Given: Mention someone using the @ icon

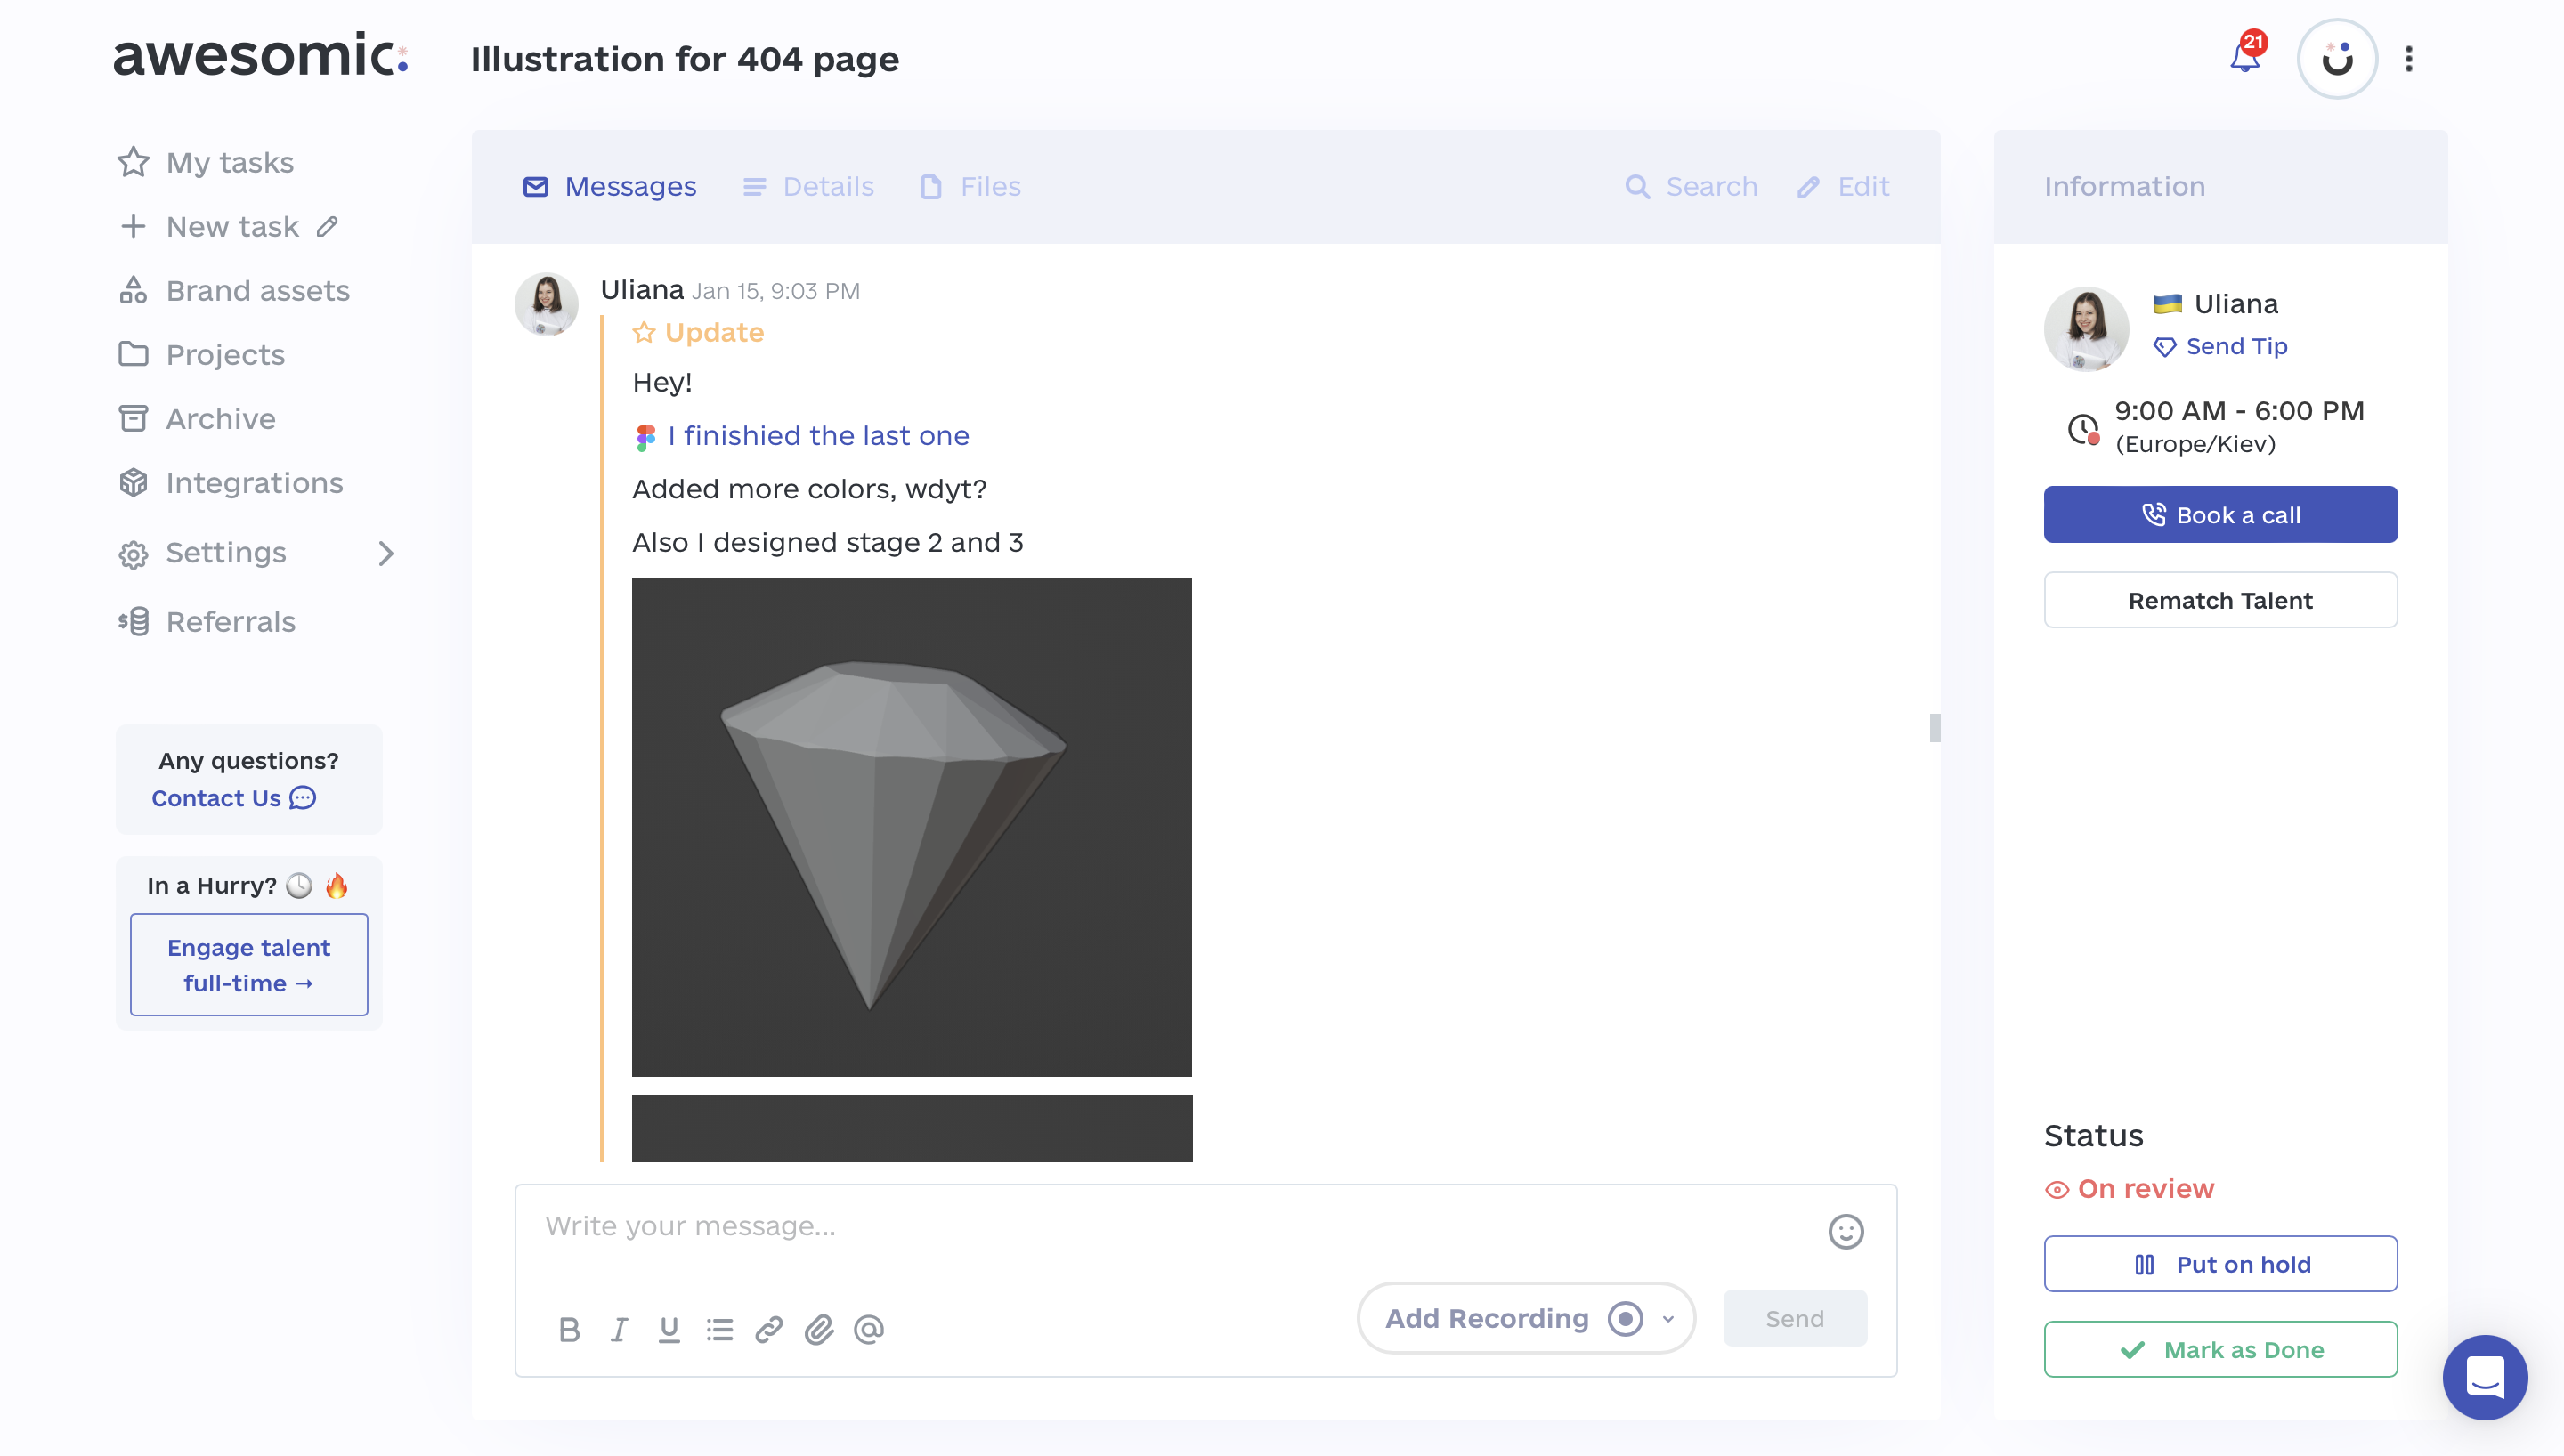Looking at the screenshot, I should (869, 1329).
